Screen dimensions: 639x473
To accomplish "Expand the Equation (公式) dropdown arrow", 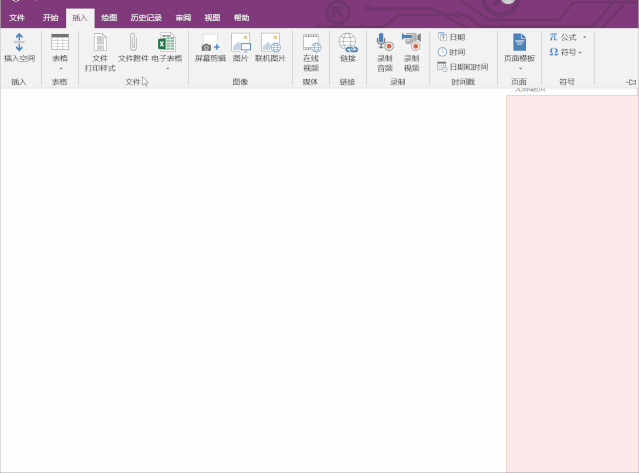I will (585, 37).
